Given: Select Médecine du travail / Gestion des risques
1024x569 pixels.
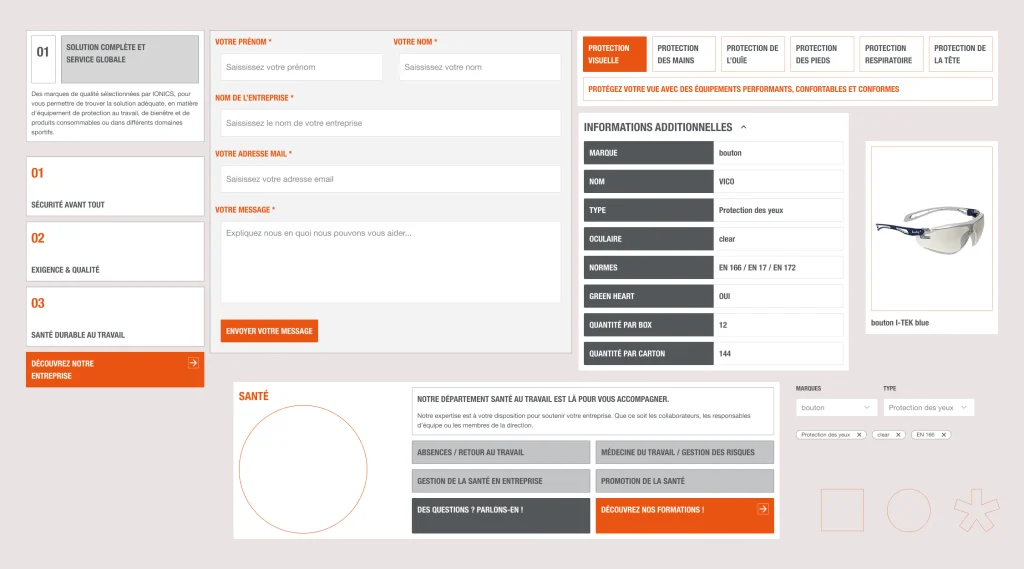Looking at the screenshot, I should (x=684, y=452).
